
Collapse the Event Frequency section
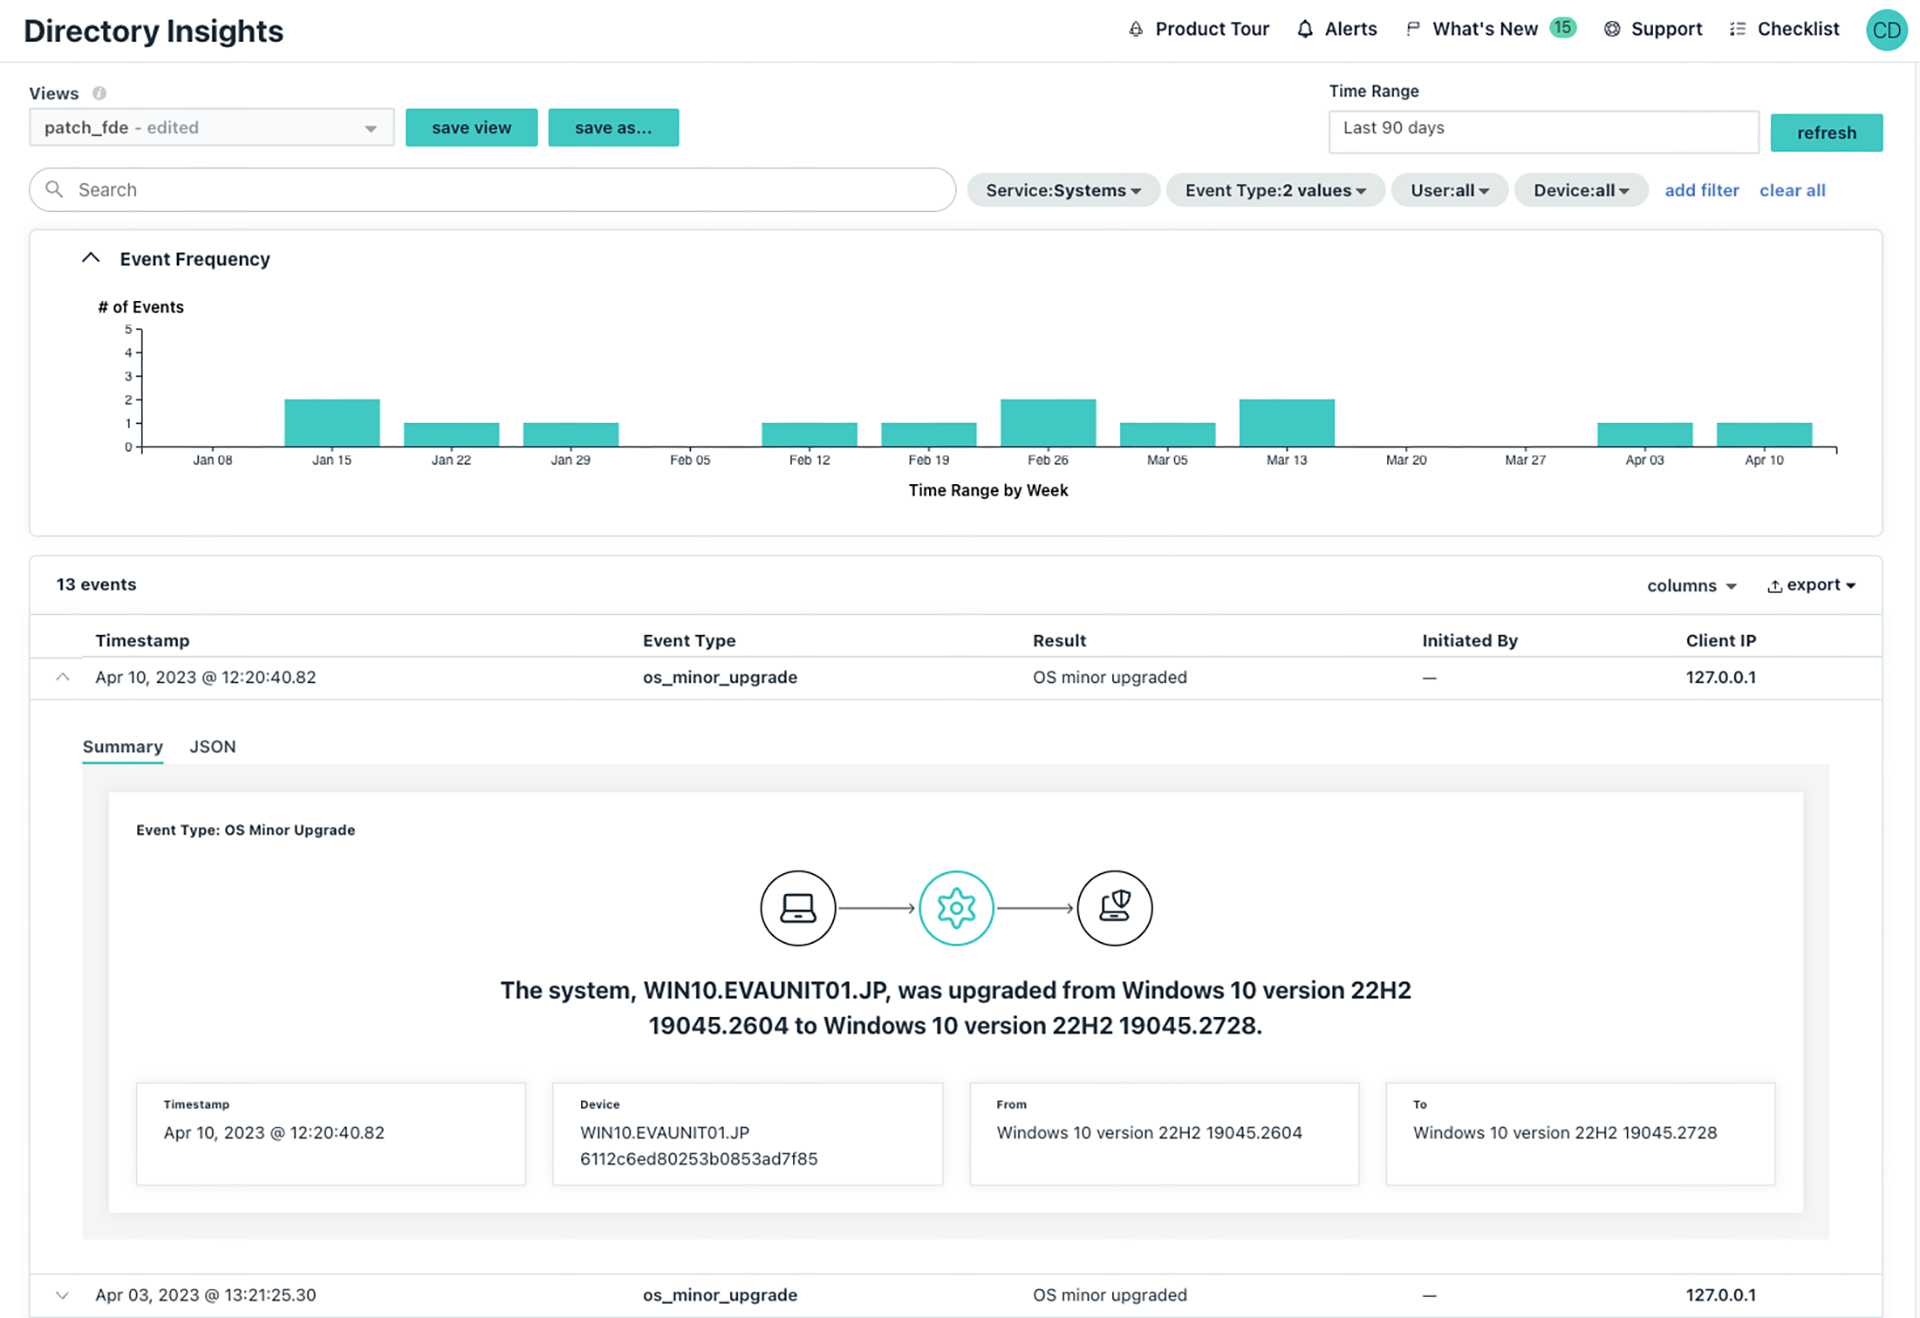click(91, 258)
